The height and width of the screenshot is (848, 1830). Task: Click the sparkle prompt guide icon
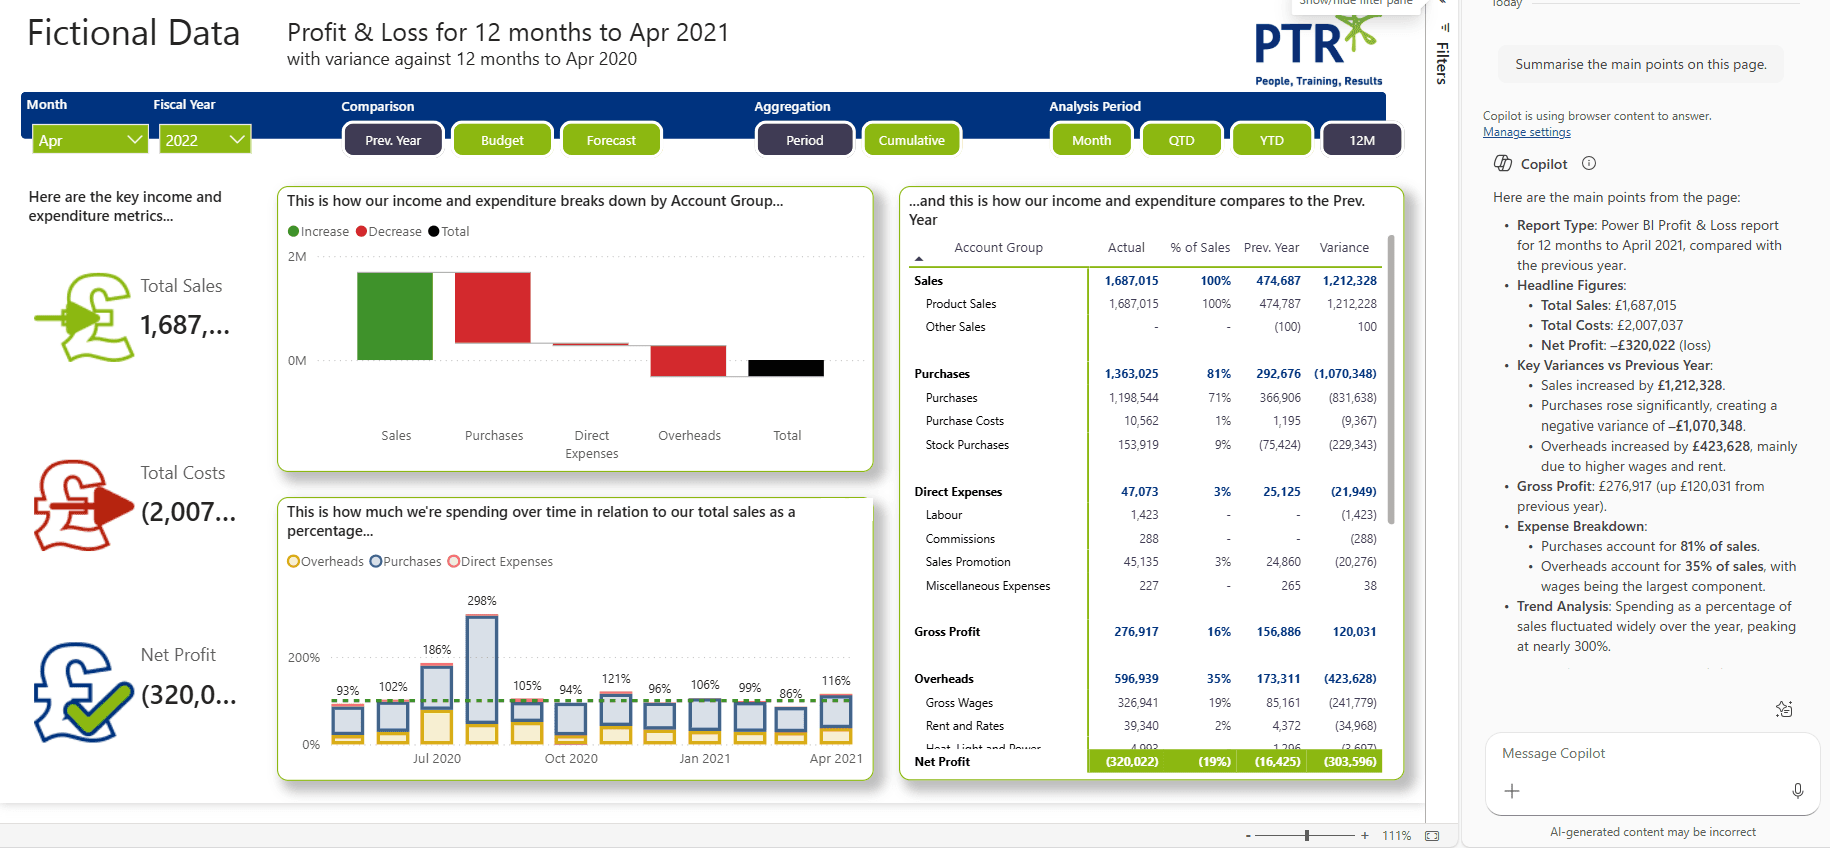point(1784,709)
